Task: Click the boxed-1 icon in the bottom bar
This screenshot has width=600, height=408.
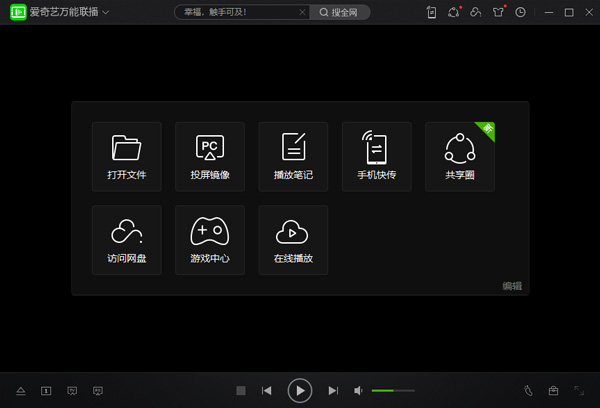Action: pos(46,391)
